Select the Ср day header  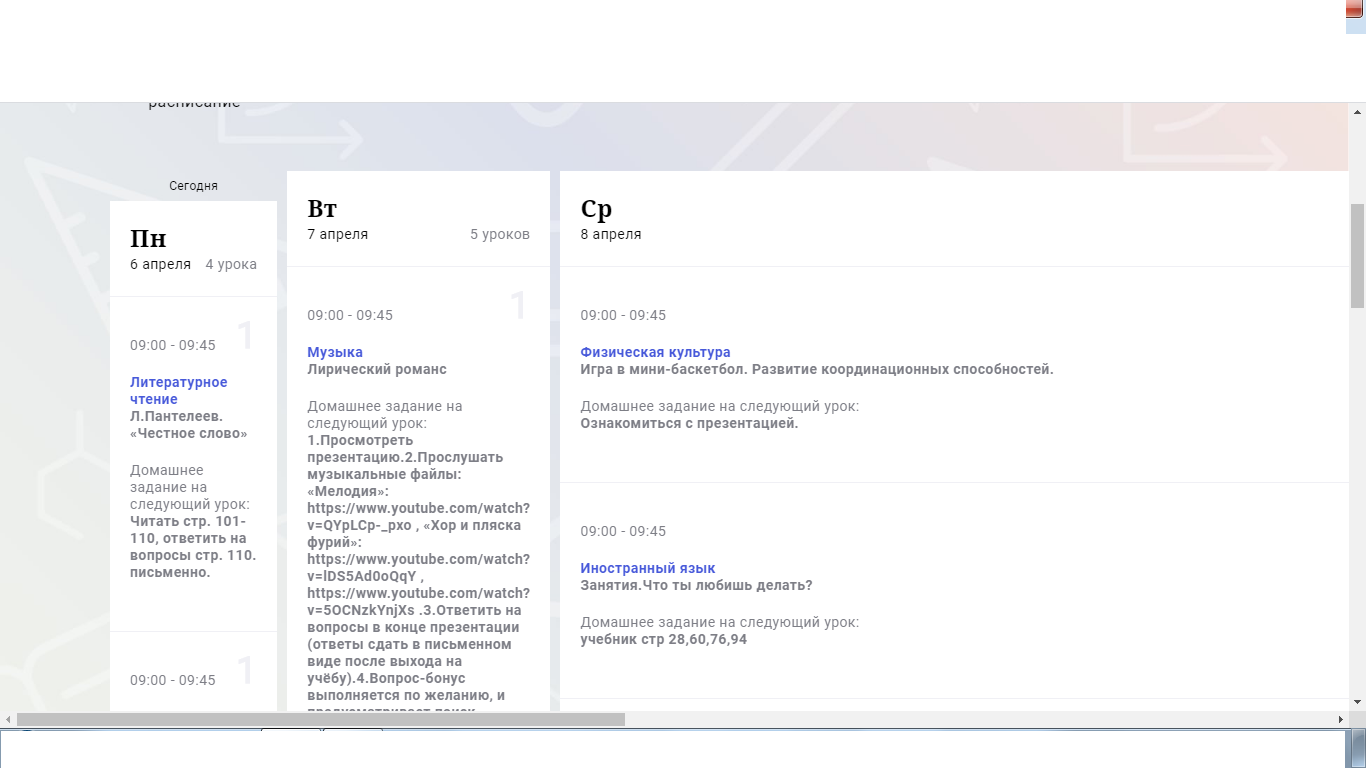596,209
